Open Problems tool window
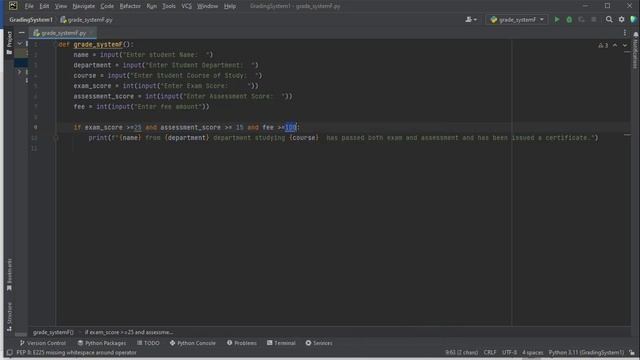Viewport: 640px width, 360px height. pos(242,343)
